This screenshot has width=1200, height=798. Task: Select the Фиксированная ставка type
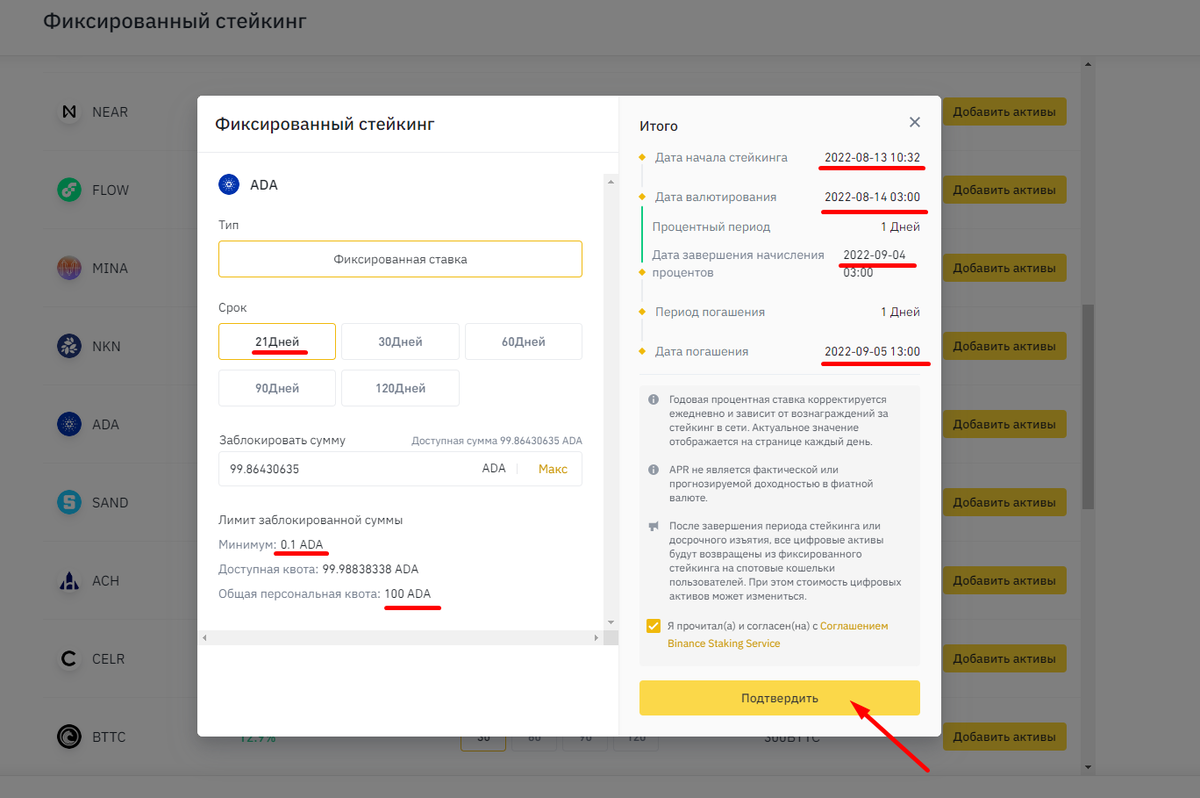pyautogui.click(x=400, y=259)
